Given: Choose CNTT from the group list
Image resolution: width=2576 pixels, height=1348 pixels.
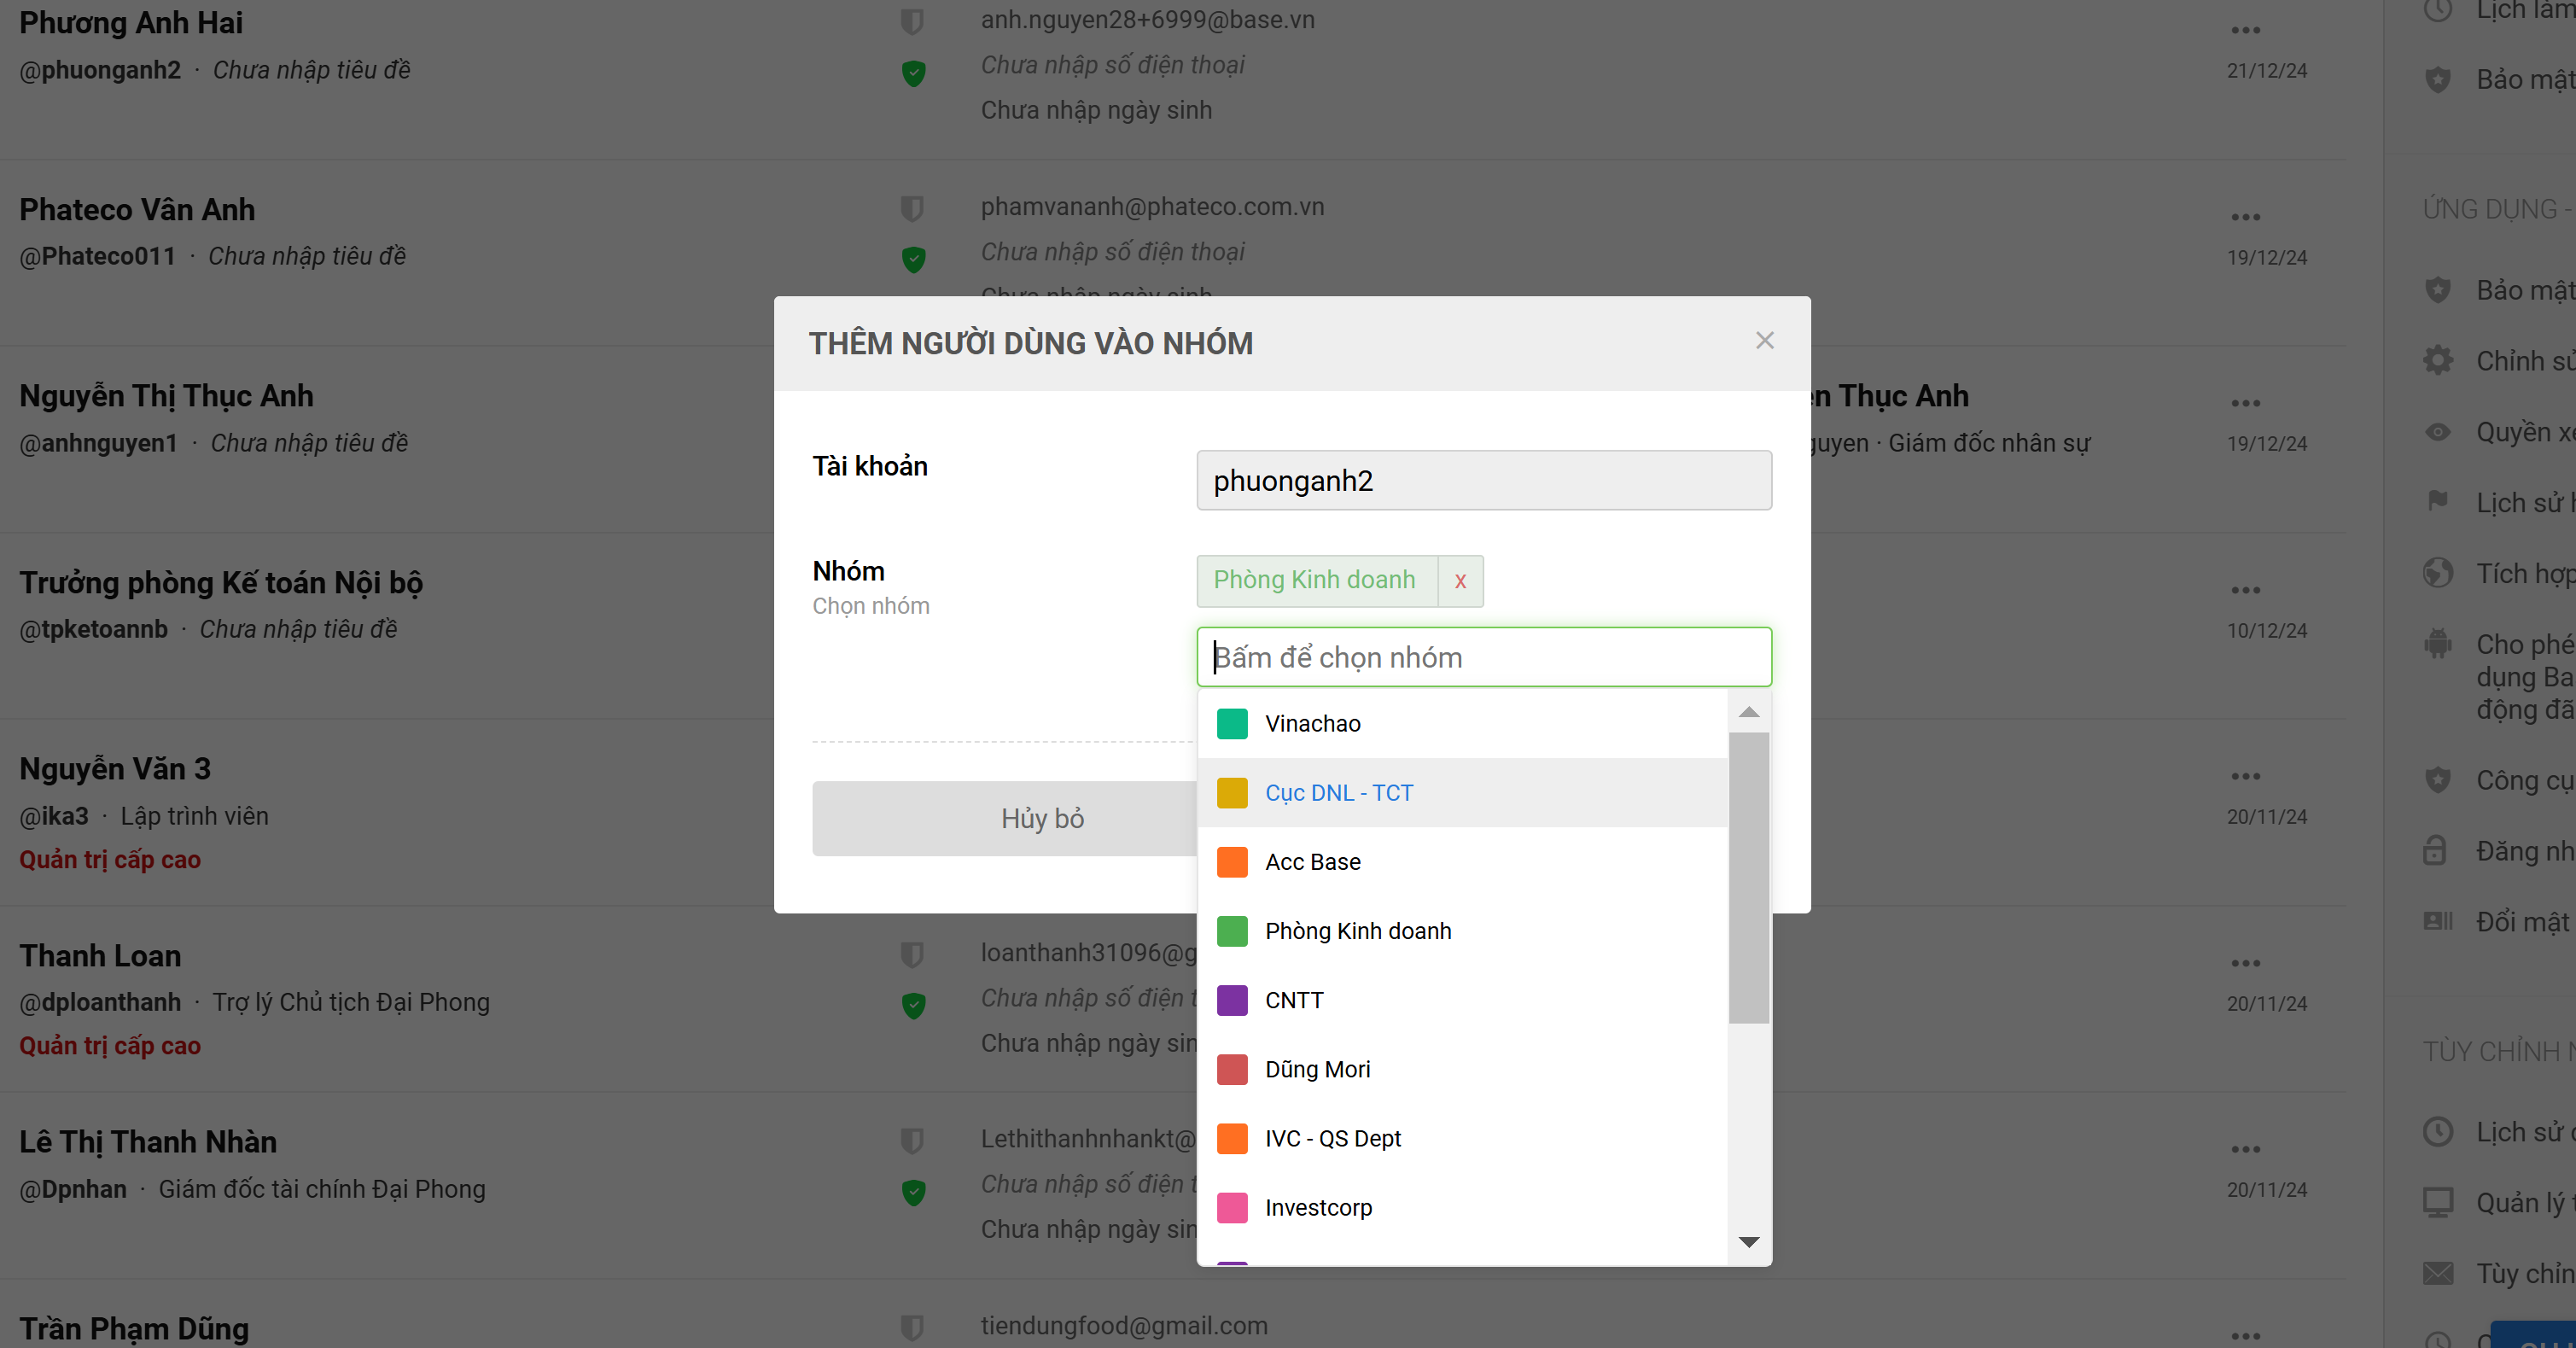Looking at the screenshot, I should coord(1293,1000).
